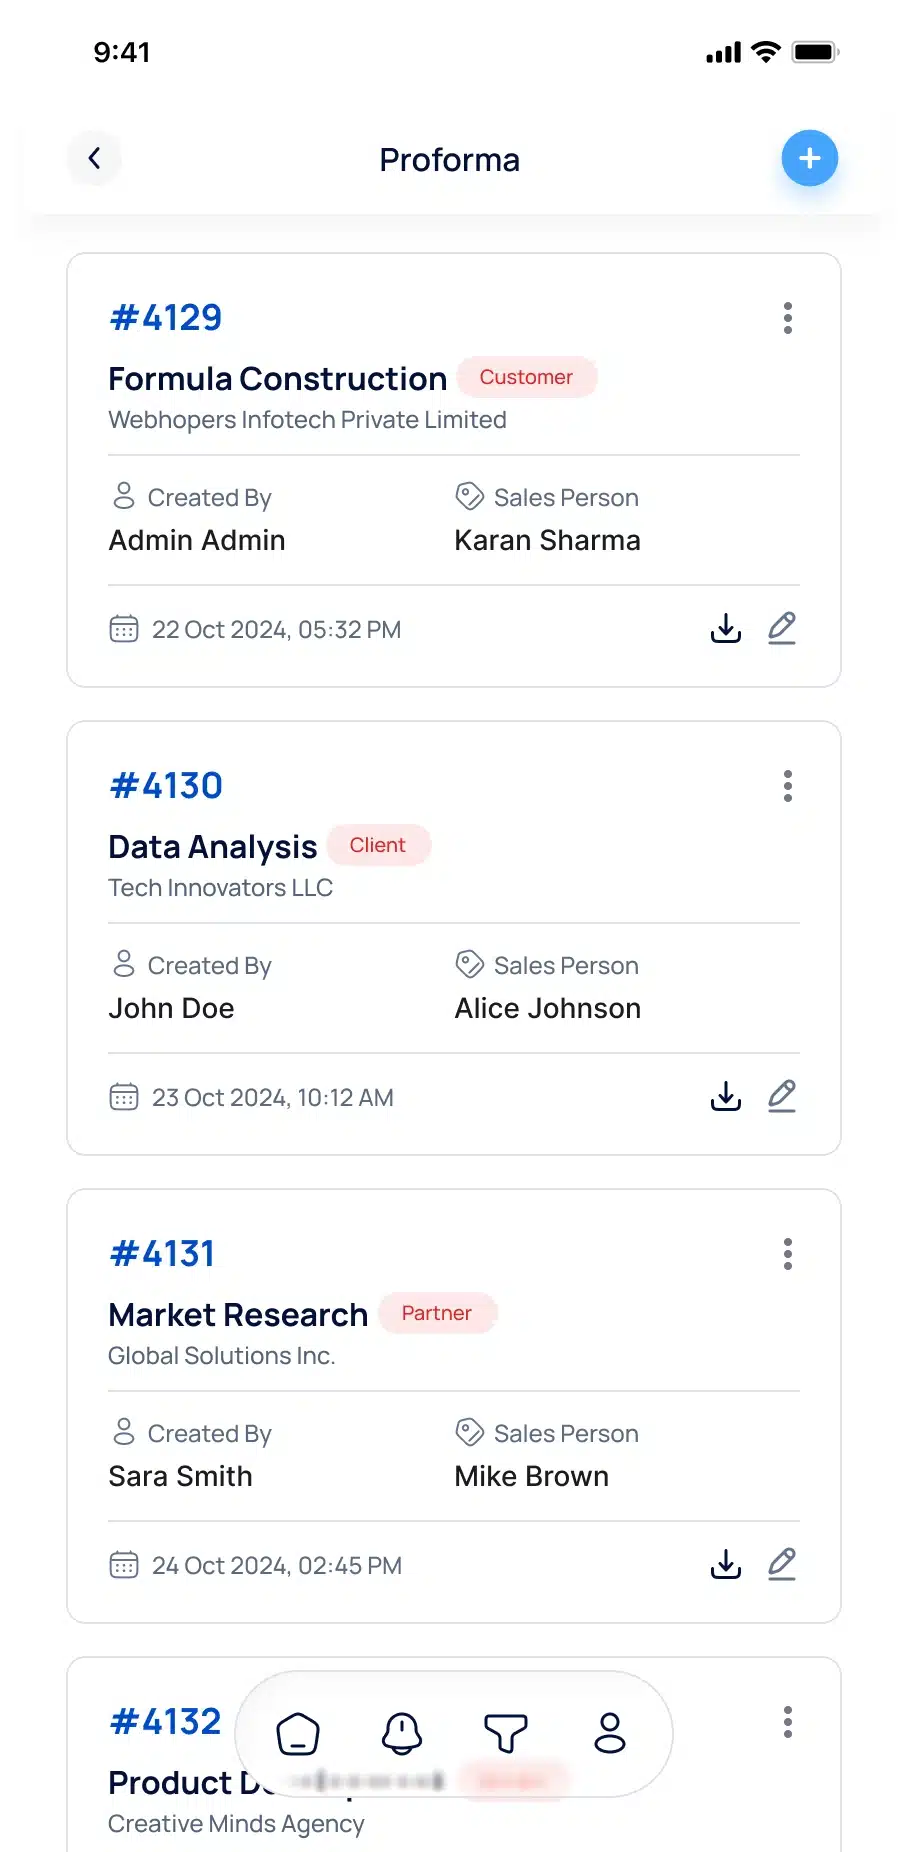
Task: Open the filter funnel in bottom nav
Action: [506, 1733]
